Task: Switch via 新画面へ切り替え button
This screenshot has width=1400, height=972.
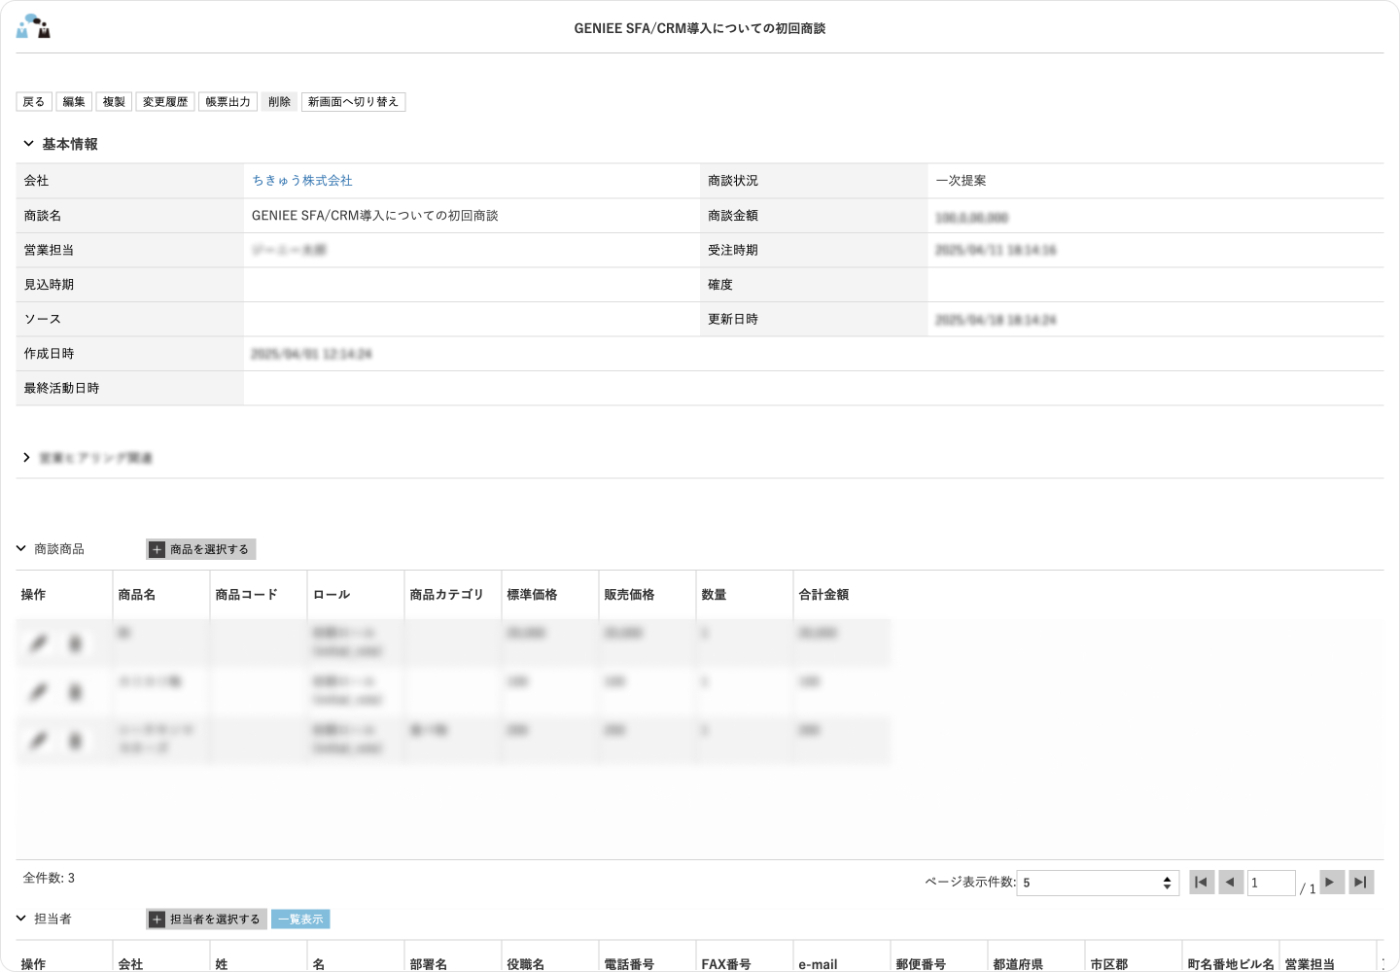Action: (353, 102)
